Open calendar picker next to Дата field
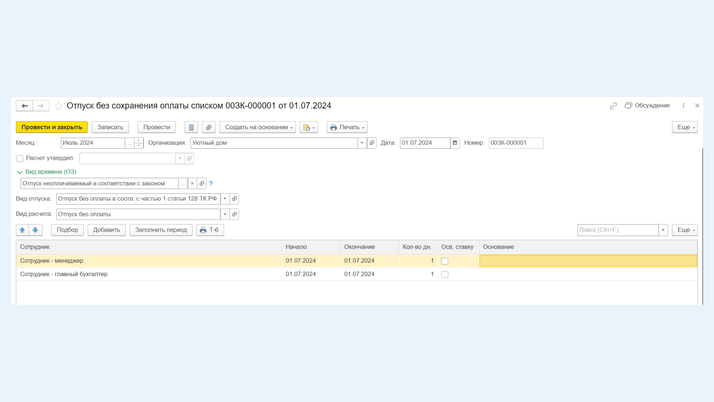714x402 pixels. [455, 143]
